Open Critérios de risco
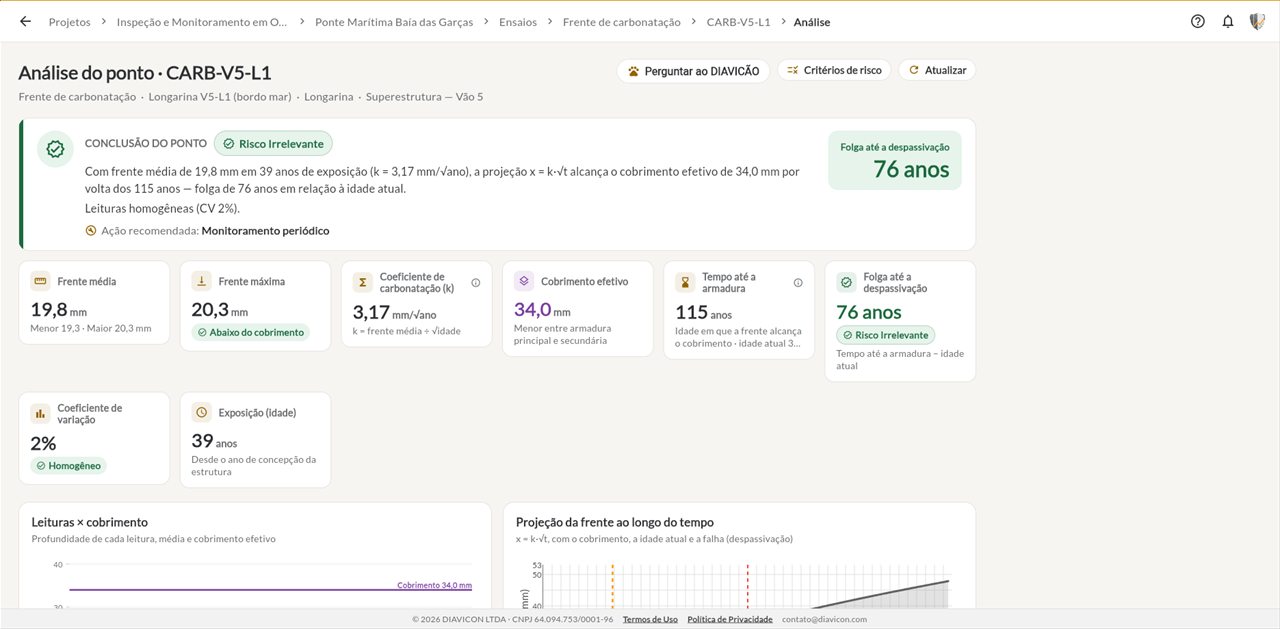The width and height of the screenshot is (1280, 629). tap(834, 71)
